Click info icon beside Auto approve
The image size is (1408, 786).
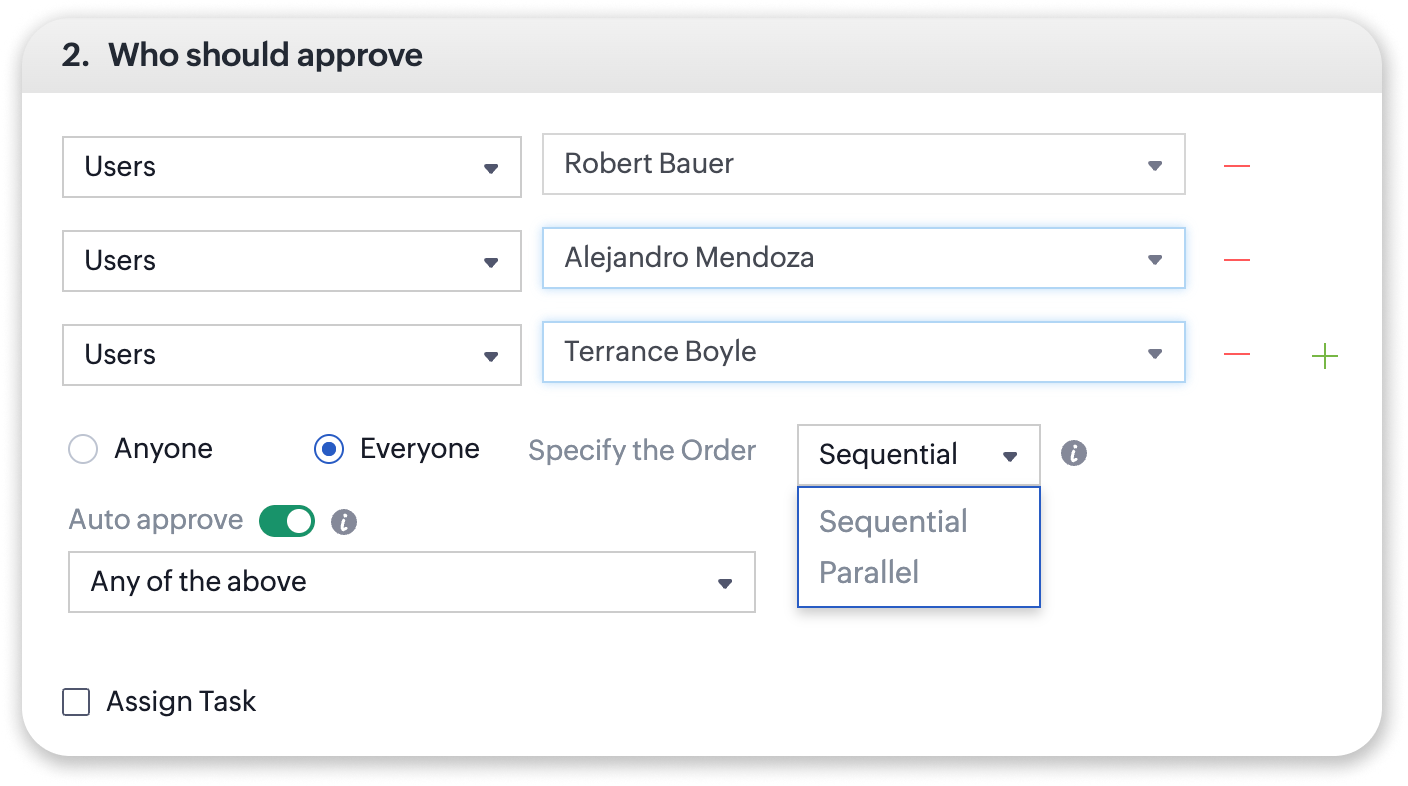[344, 522]
